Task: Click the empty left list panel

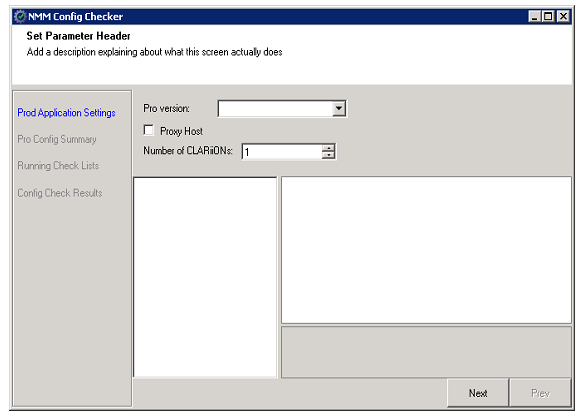Action: 205,277
